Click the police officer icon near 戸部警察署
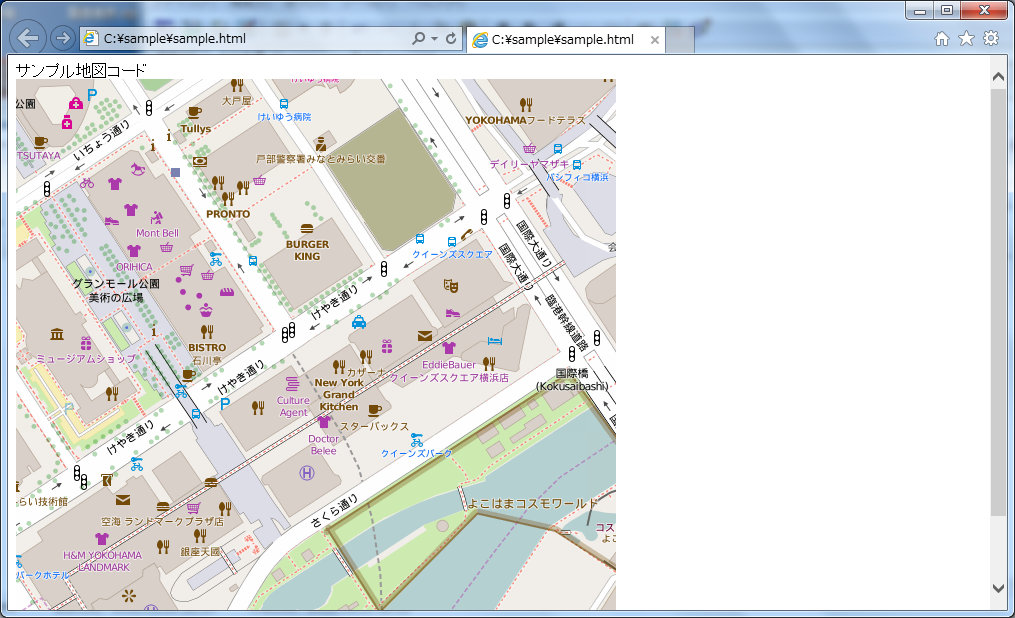The image size is (1015, 618). click(320, 144)
